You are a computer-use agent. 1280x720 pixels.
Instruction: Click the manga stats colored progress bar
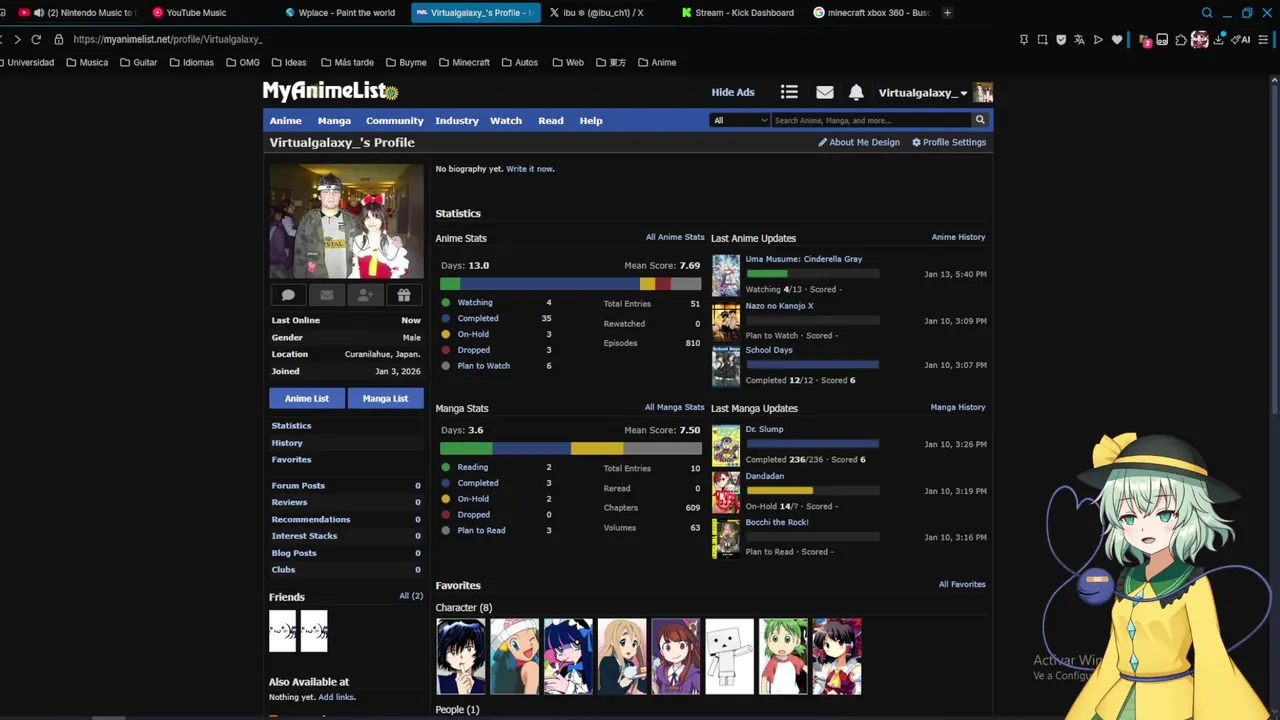tap(570, 449)
